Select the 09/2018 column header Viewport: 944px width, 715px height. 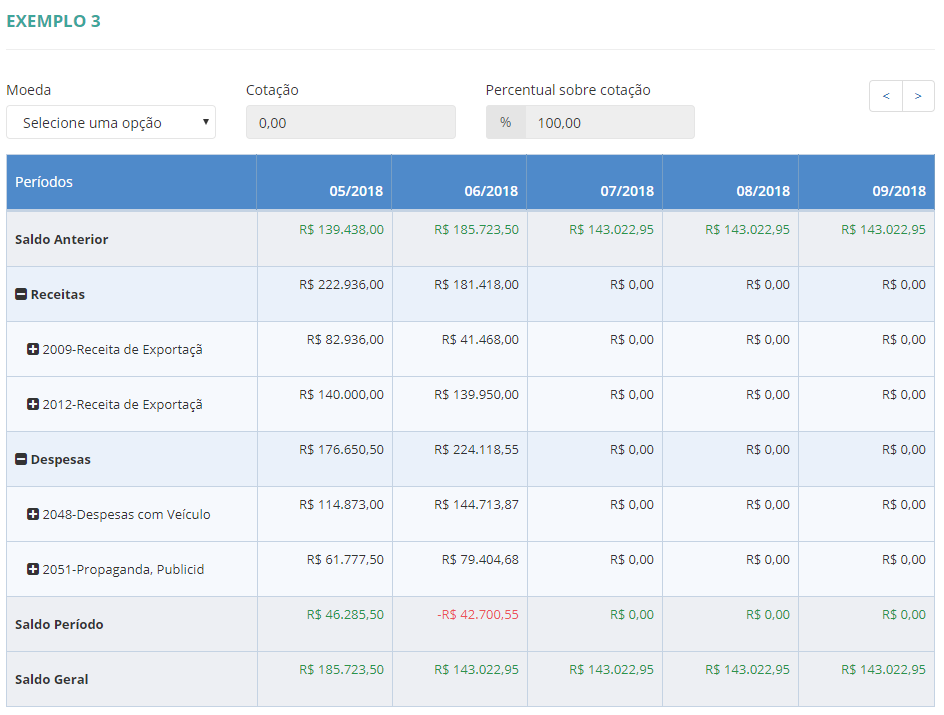899,191
